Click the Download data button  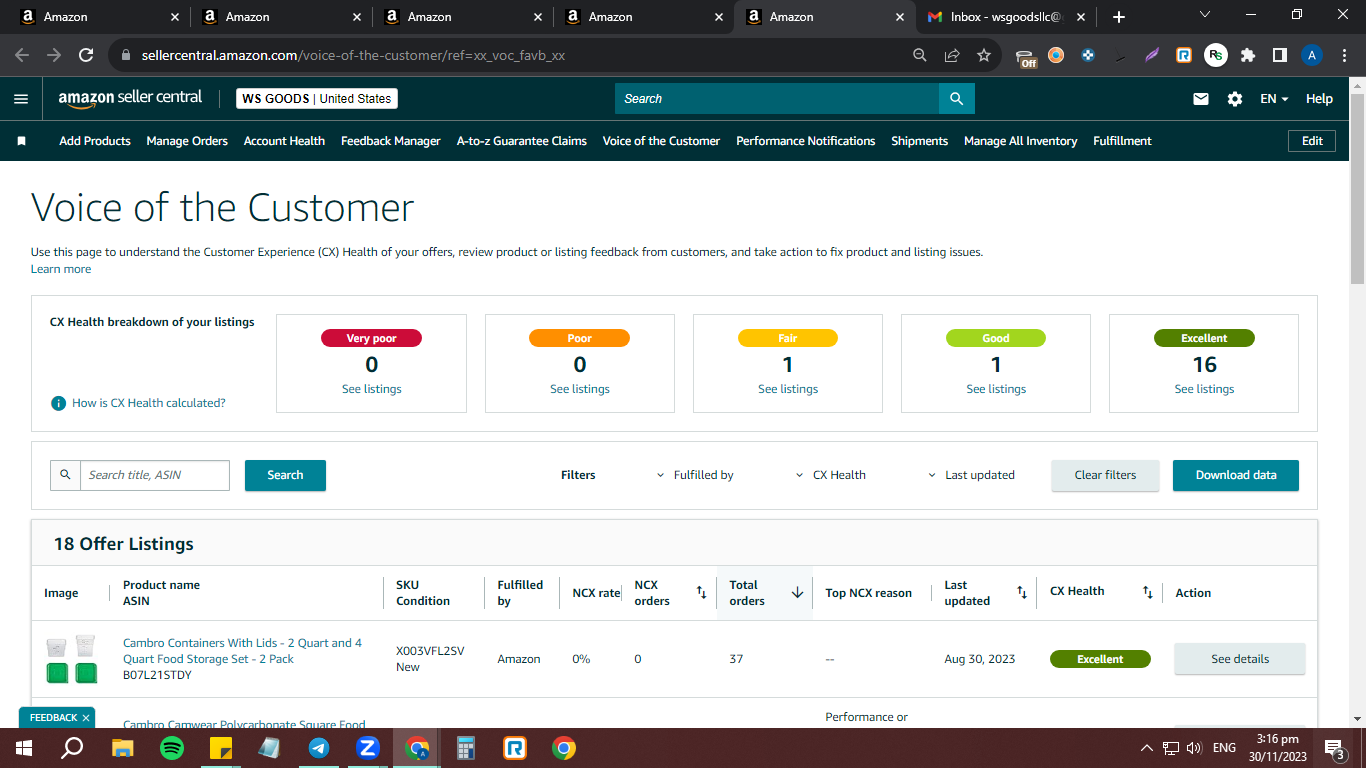pyautogui.click(x=1236, y=475)
